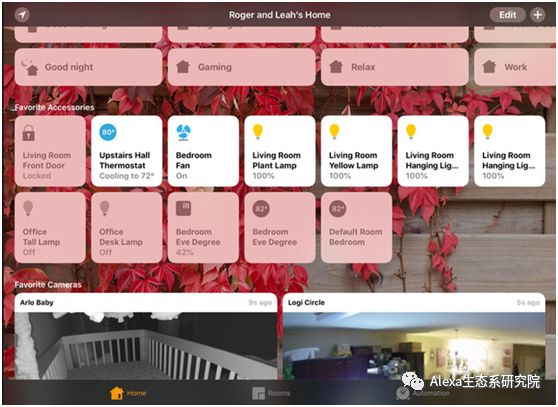Click the bulb icon on Office Tall Lamp
The width and height of the screenshot is (558, 407).
tap(28, 208)
